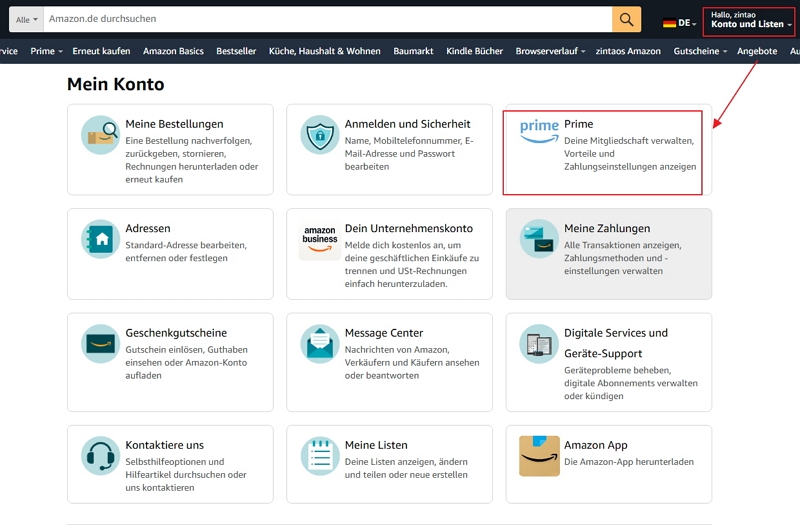Expand the Alle search category dropdown

tap(28, 20)
